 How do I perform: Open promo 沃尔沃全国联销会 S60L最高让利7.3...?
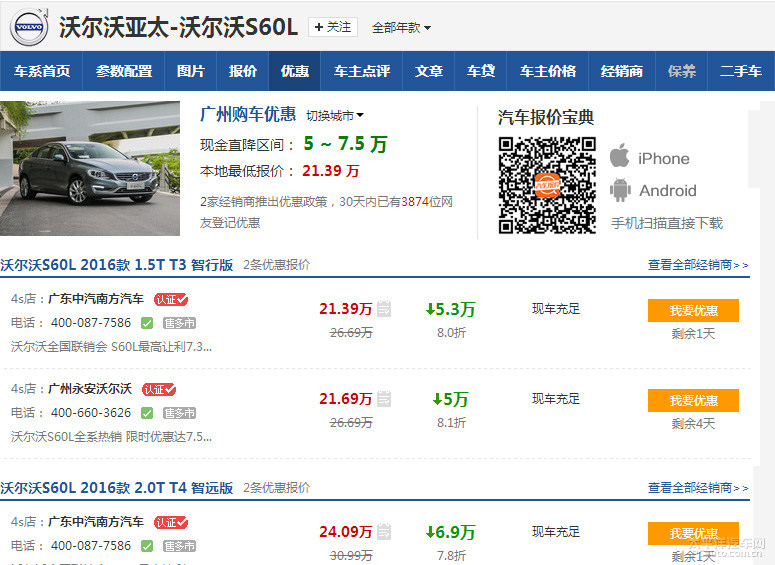(111, 347)
